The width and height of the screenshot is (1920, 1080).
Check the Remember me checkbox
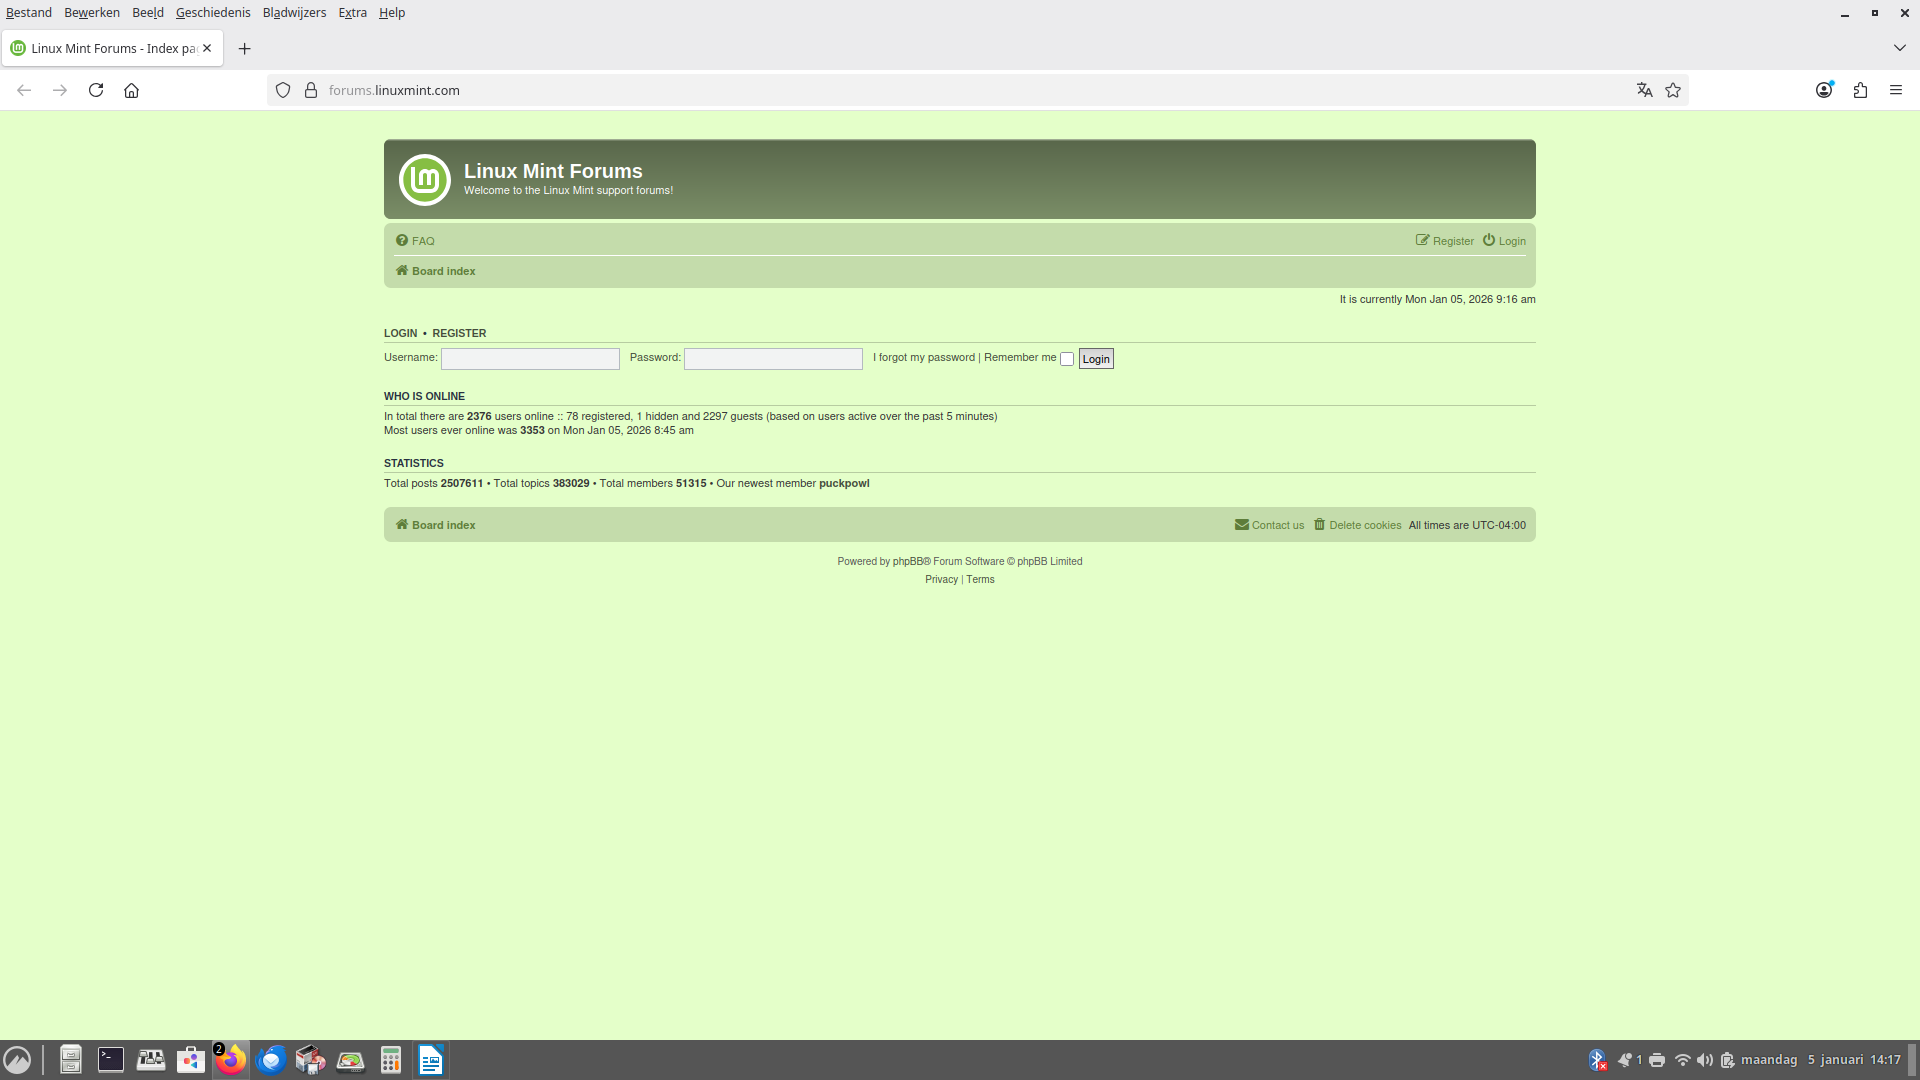(x=1067, y=359)
